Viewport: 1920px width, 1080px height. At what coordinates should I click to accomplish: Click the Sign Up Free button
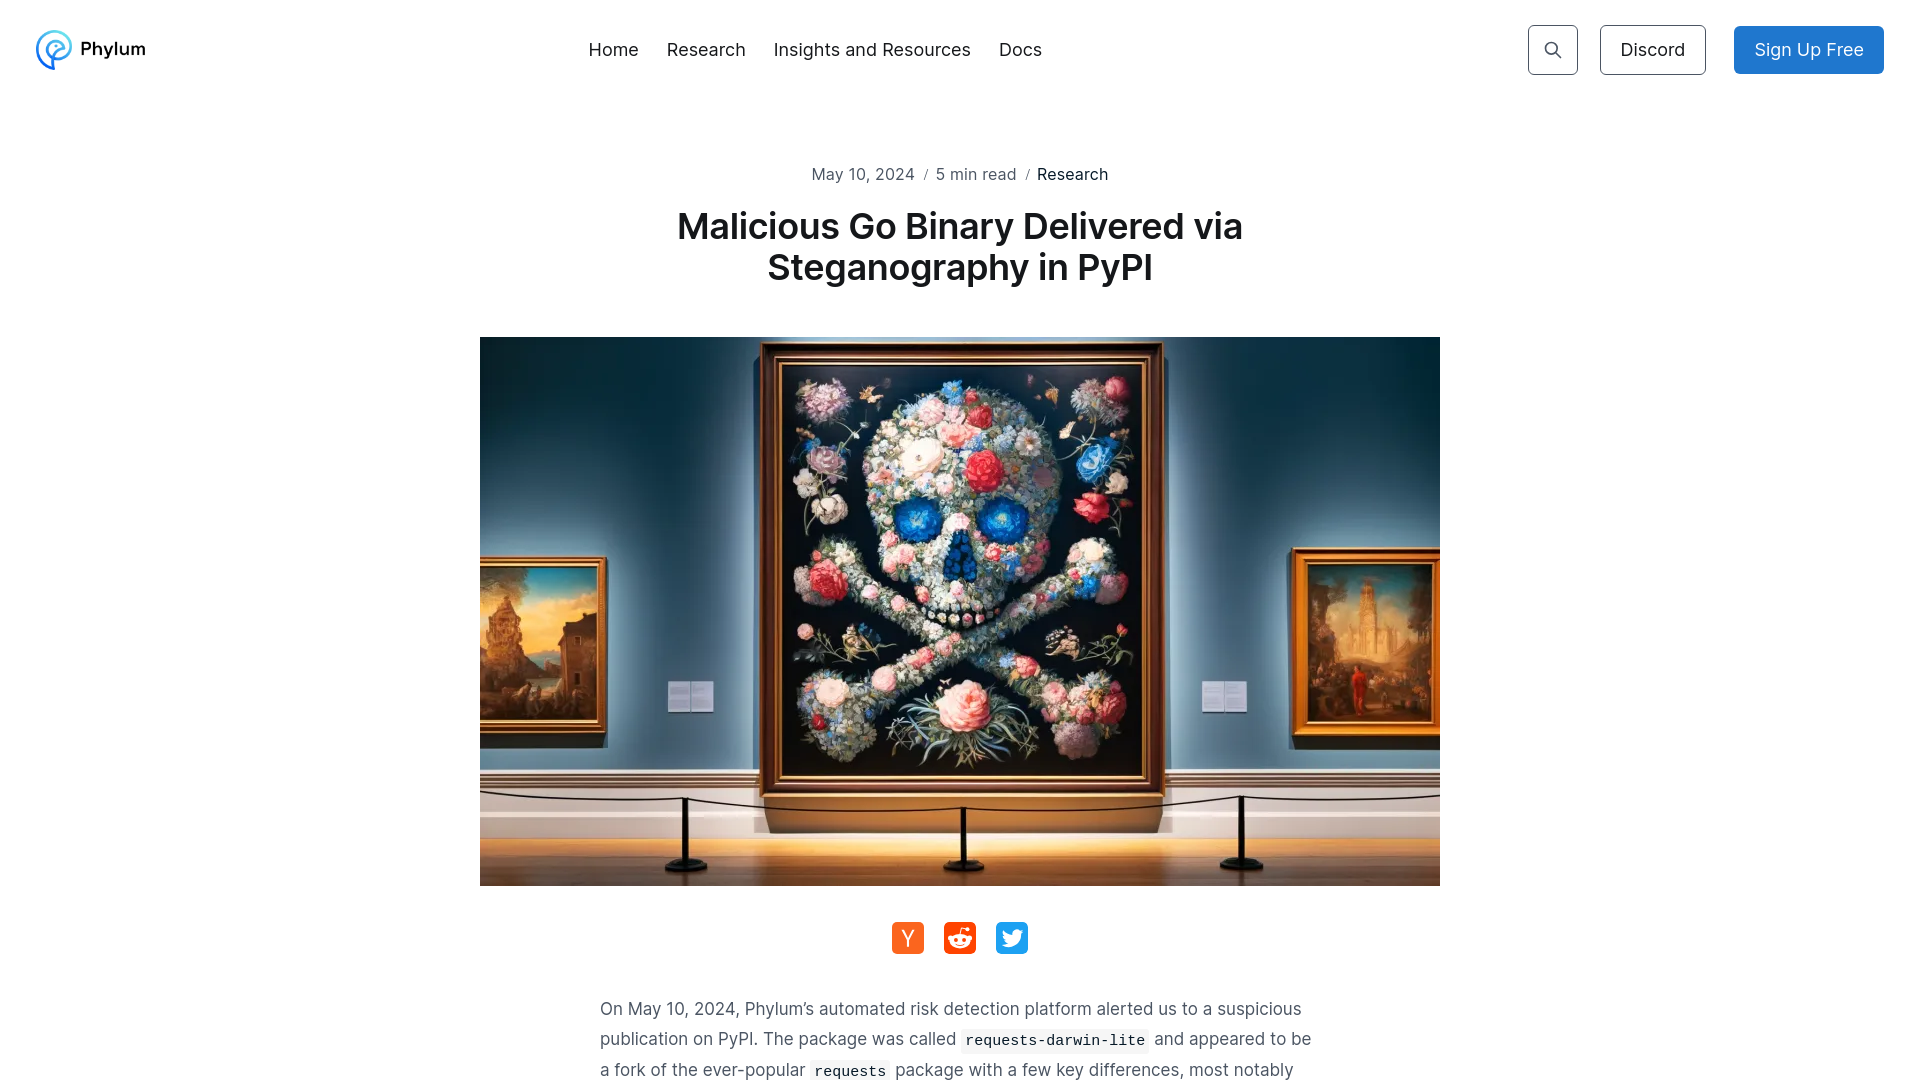[x=1808, y=49]
